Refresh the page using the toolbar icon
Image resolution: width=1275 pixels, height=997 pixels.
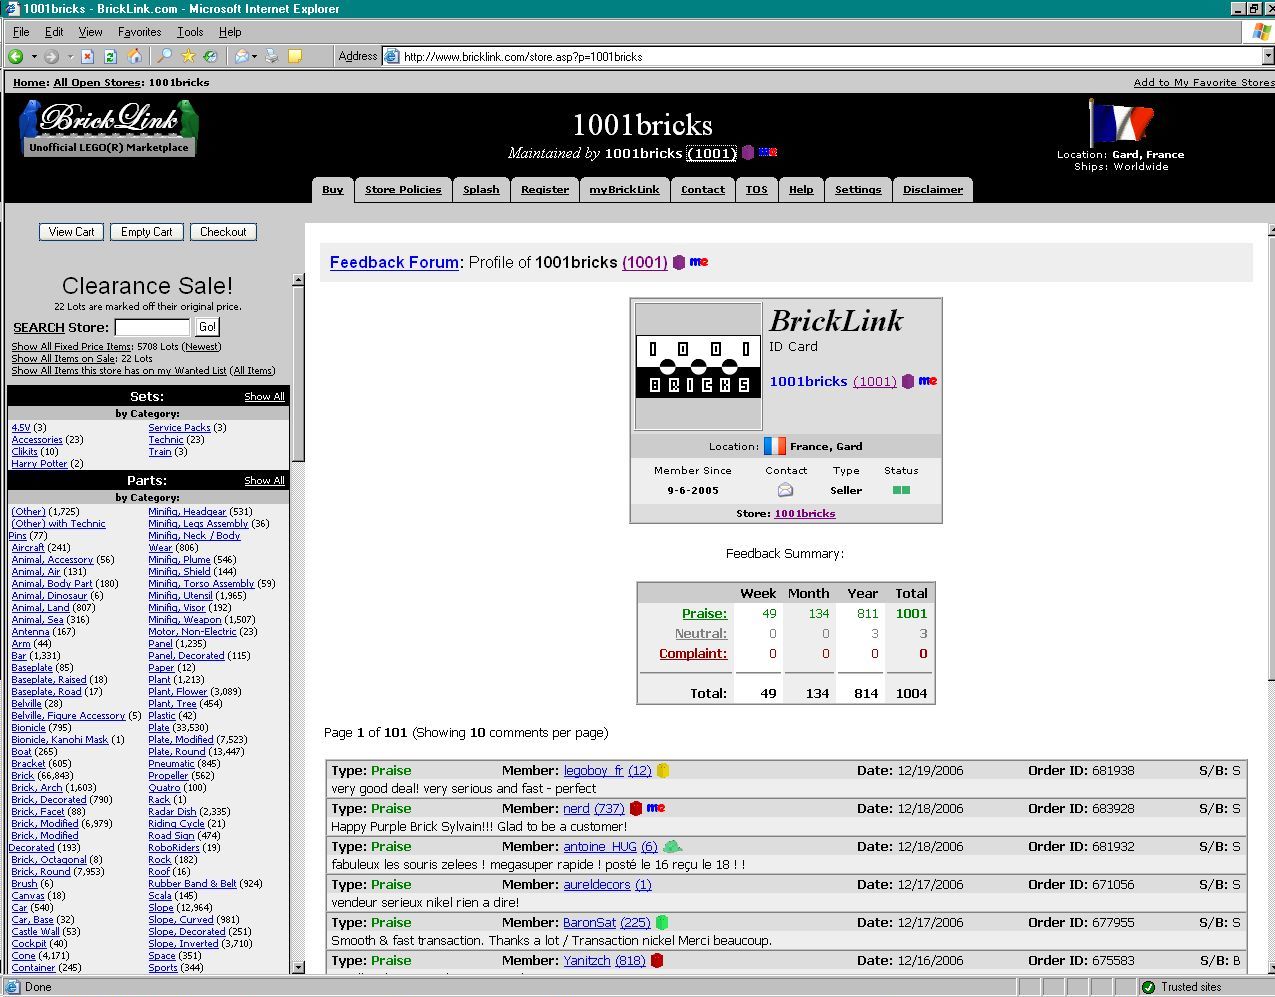pos(111,57)
